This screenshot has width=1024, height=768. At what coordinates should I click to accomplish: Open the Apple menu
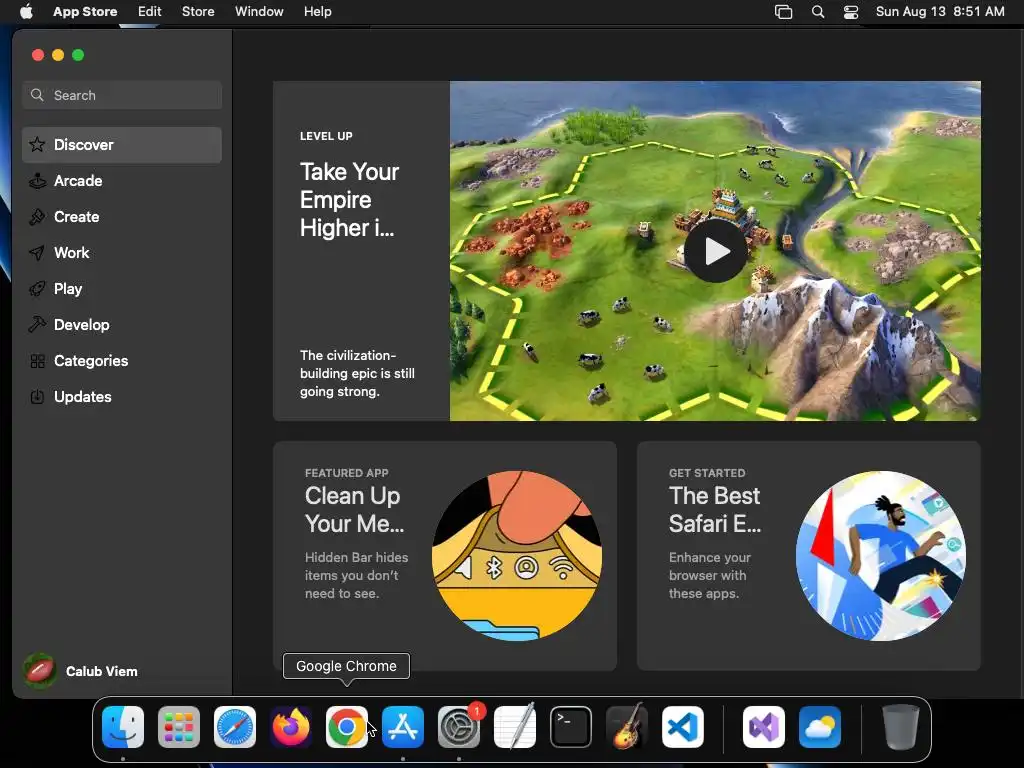26,12
